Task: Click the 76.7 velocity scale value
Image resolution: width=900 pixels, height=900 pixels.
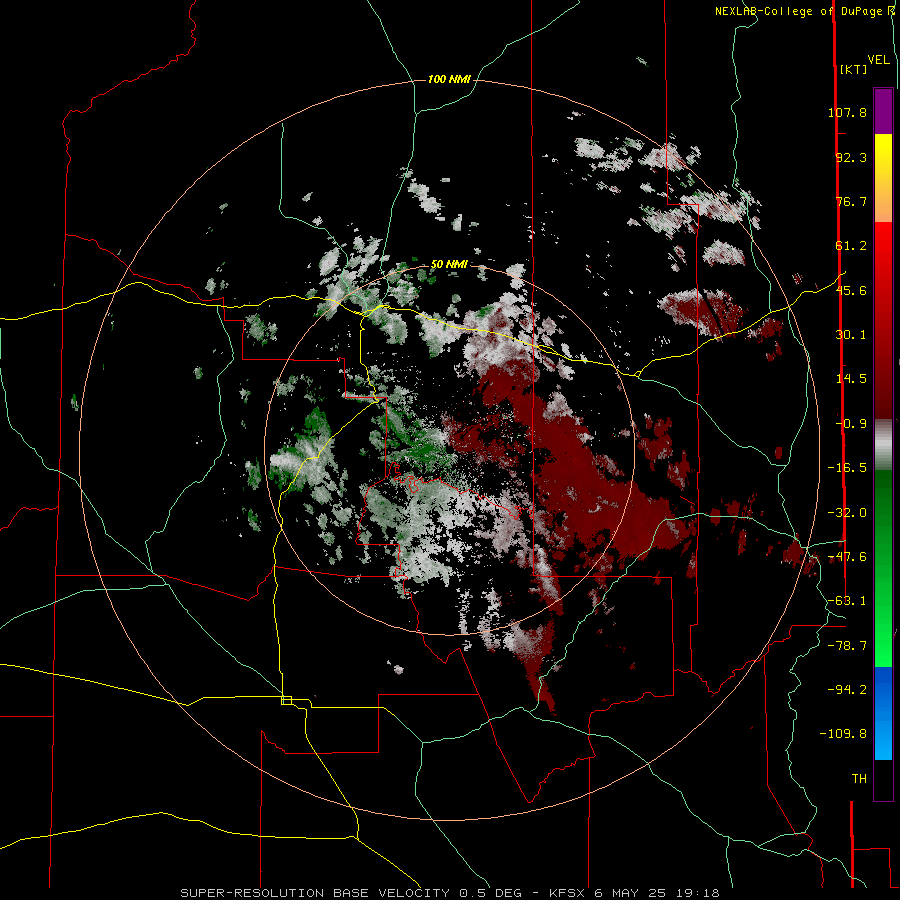Action: point(851,201)
